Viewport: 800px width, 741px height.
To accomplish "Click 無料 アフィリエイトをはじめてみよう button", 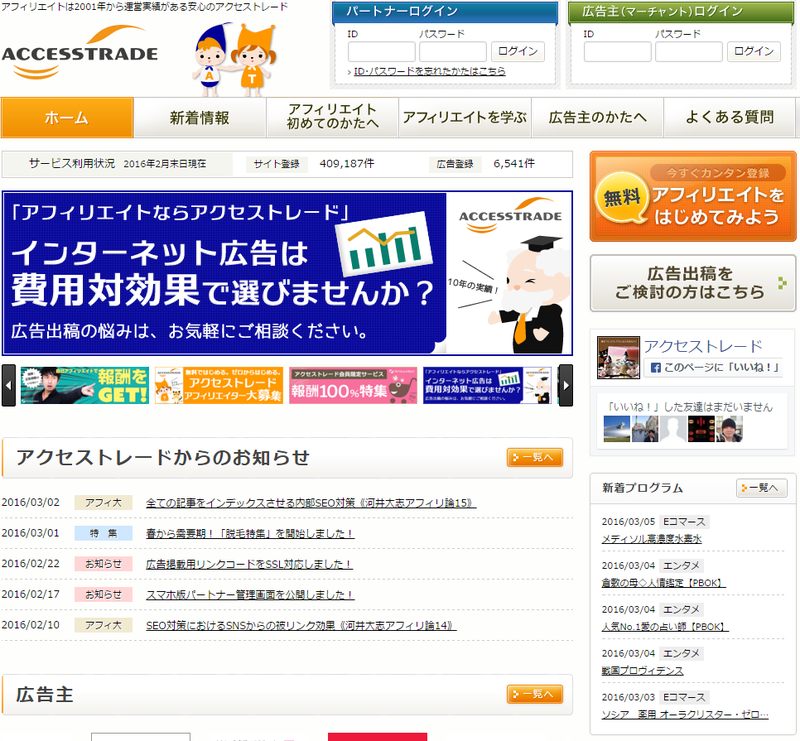I will (x=693, y=196).
